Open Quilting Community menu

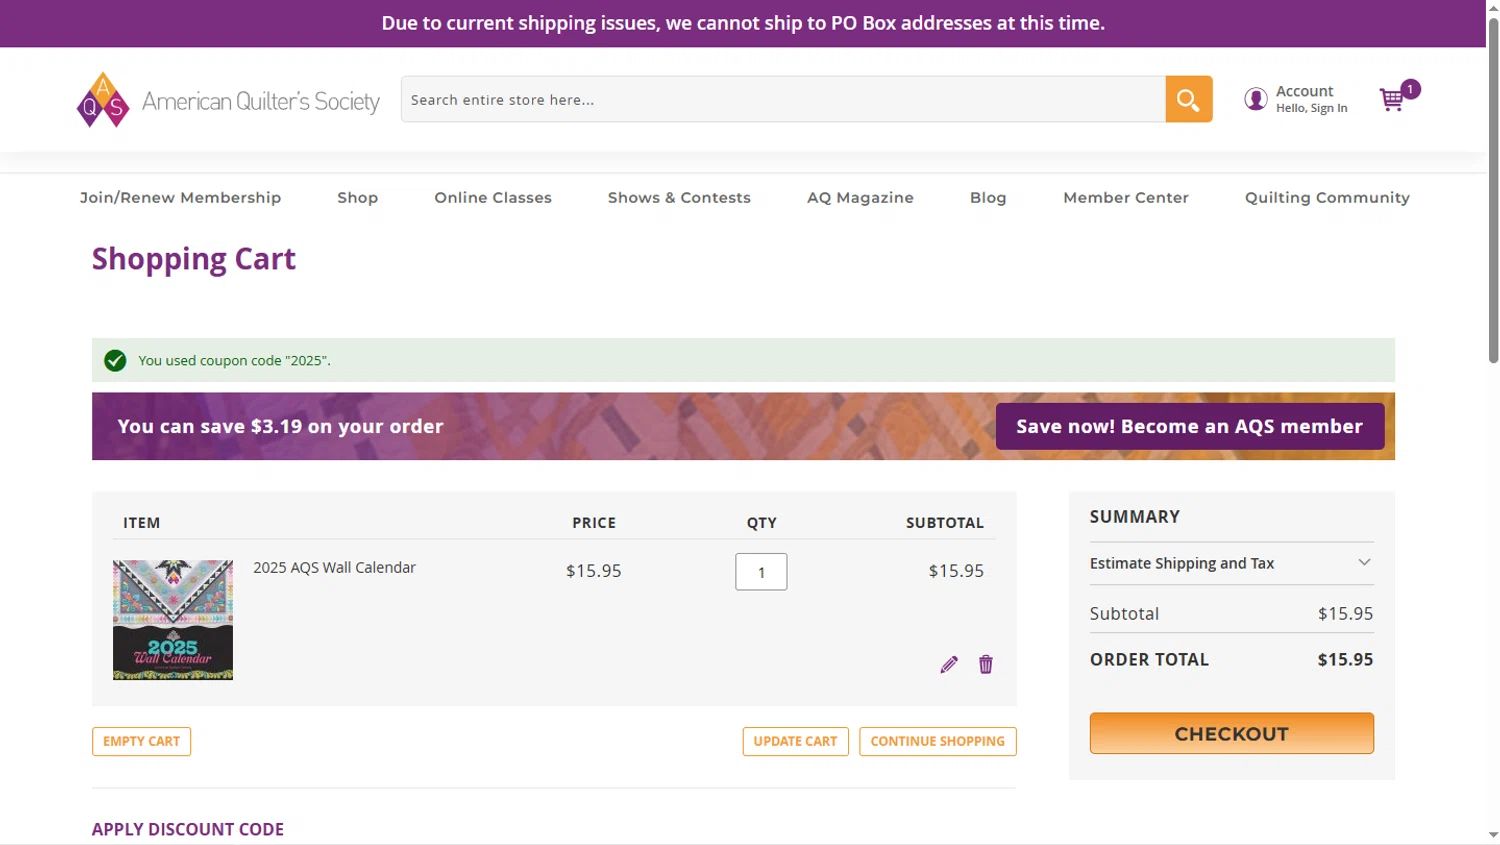(x=1327, y=198)
